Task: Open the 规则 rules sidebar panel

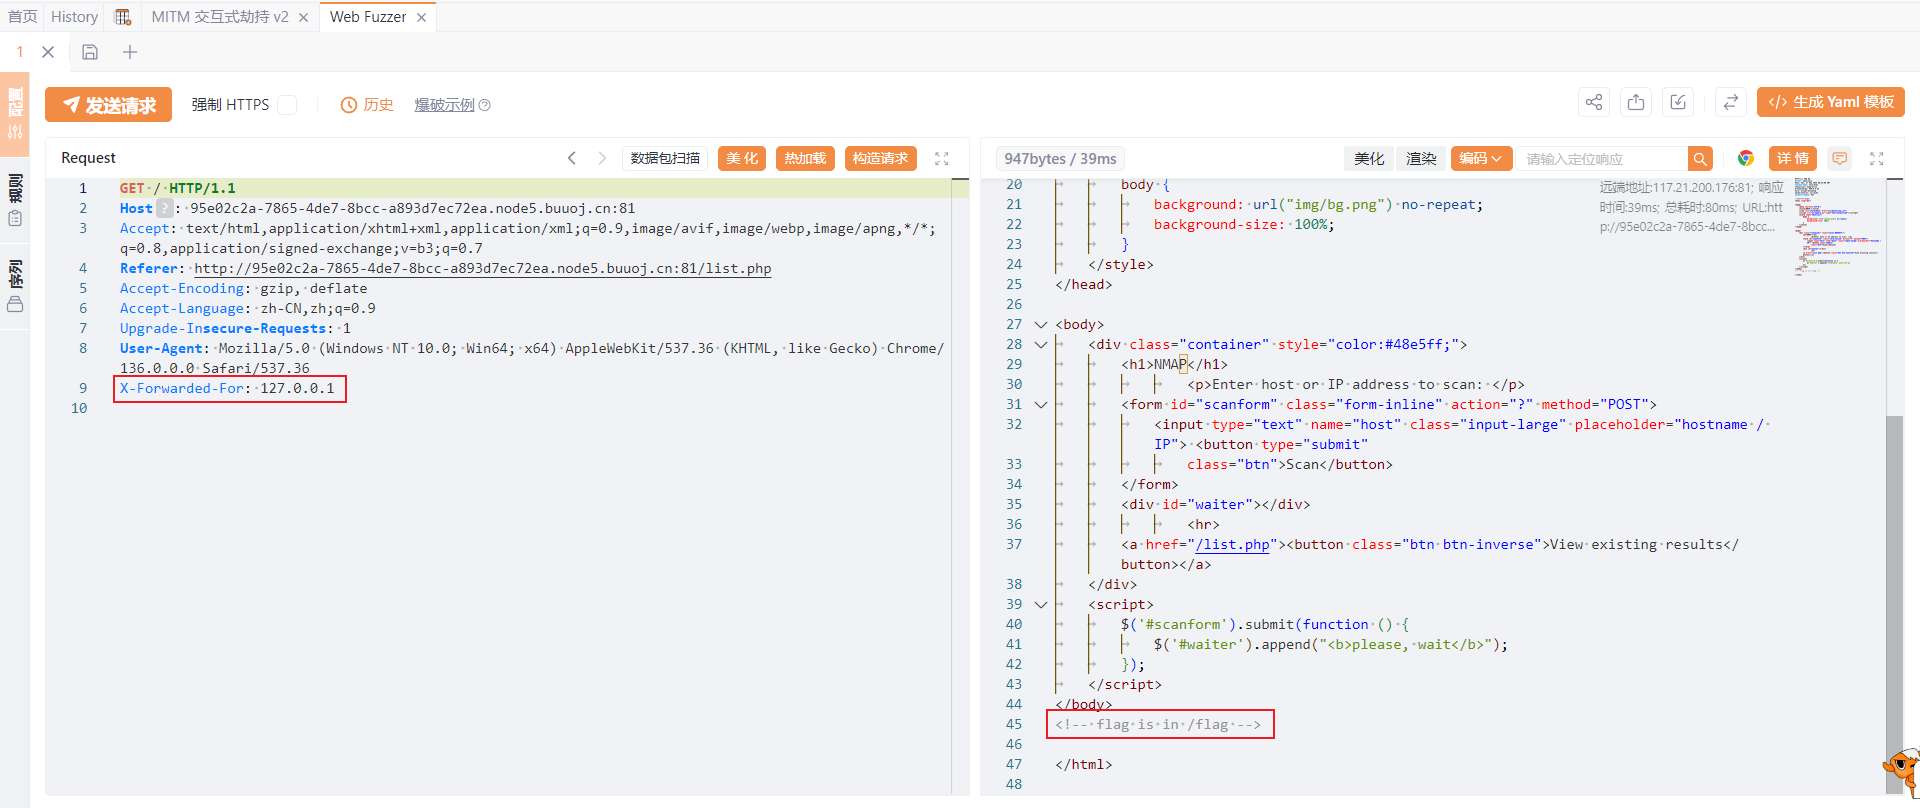Action: pyautogui.click(x=15, y=200)
